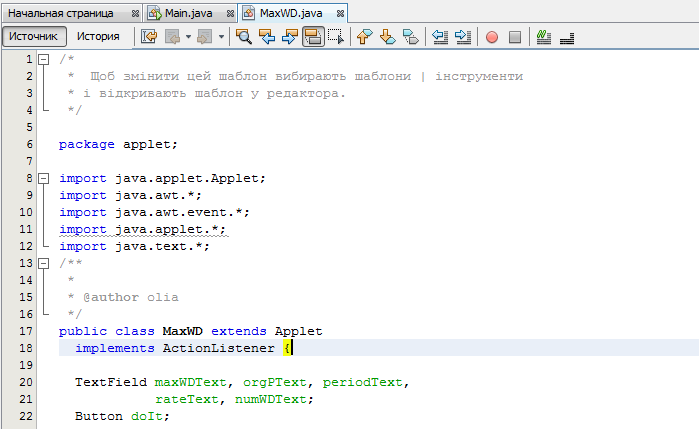Click line number 18 in the gutter

[26, 348]
